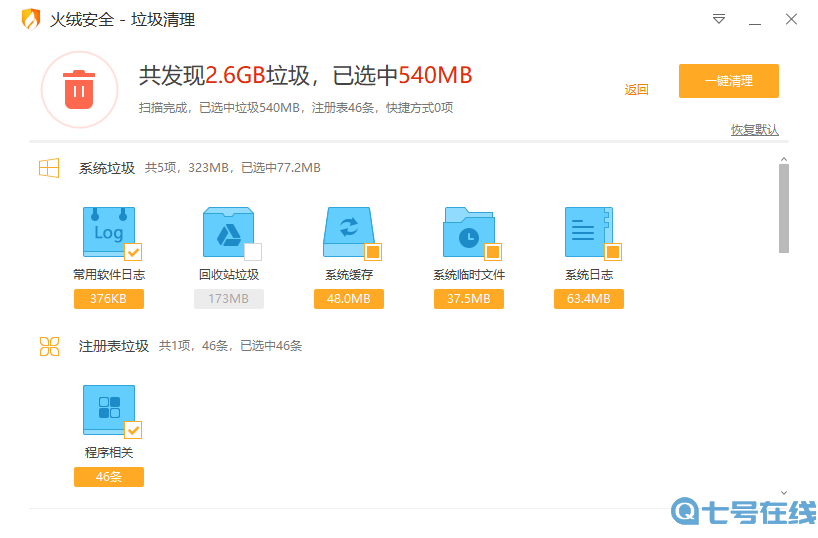Click the 173MB size badge
This screenshot has height=538, width=818.
pos(228,299)
